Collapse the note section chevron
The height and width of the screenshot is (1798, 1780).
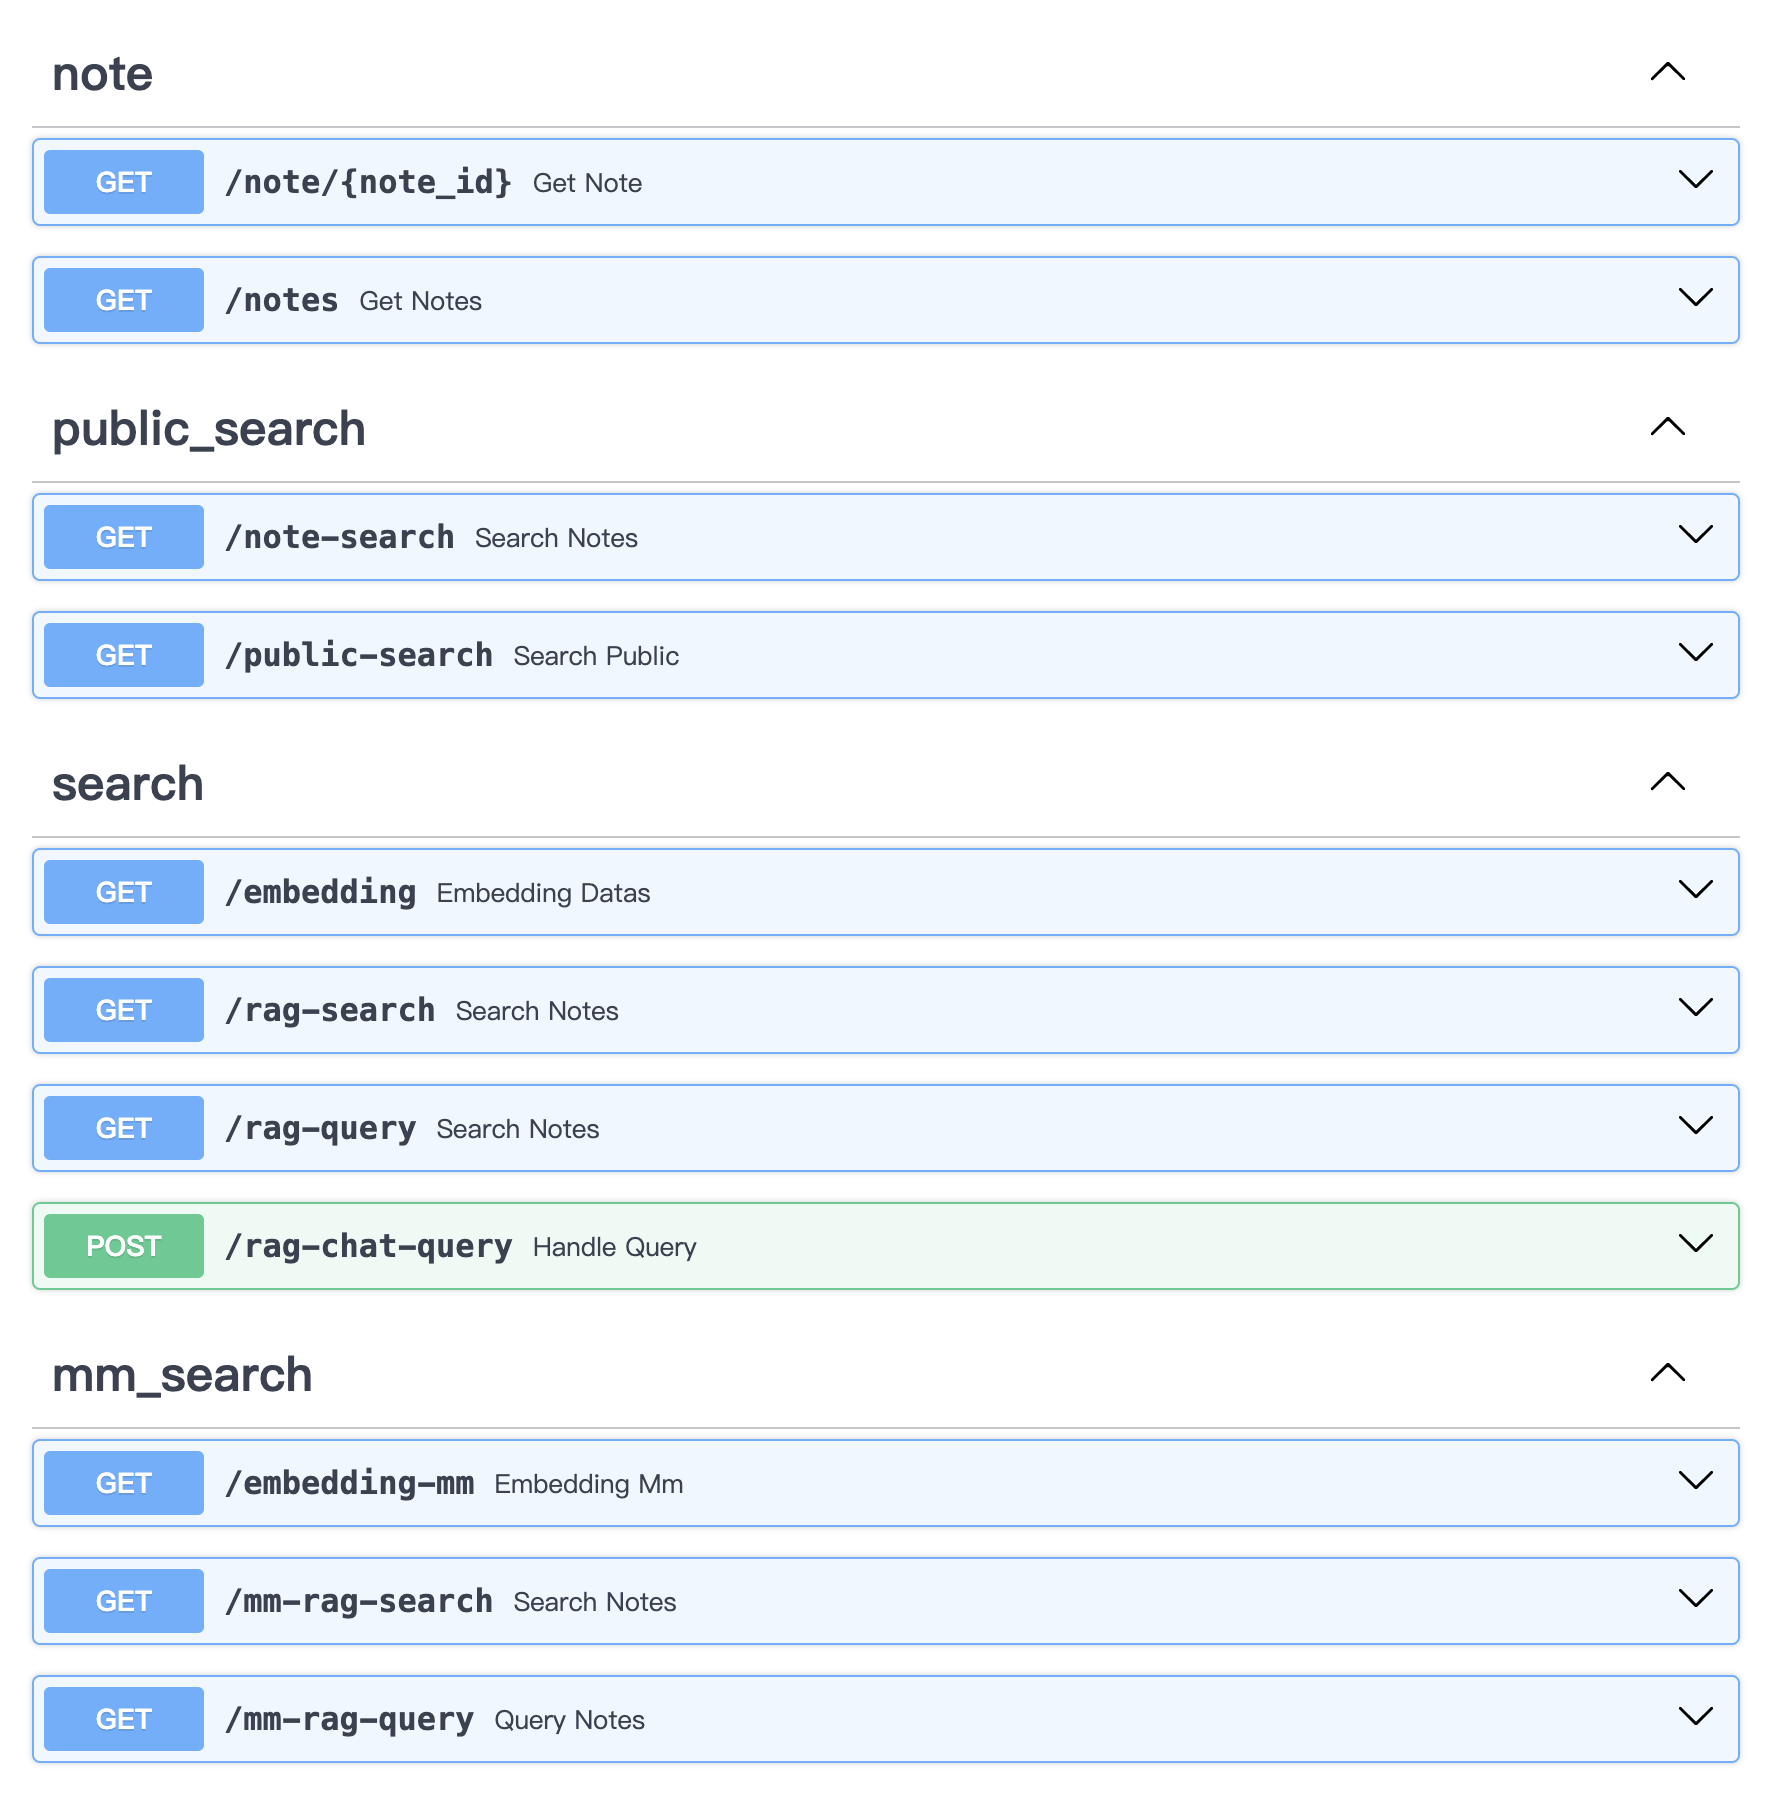(1667, 72)
